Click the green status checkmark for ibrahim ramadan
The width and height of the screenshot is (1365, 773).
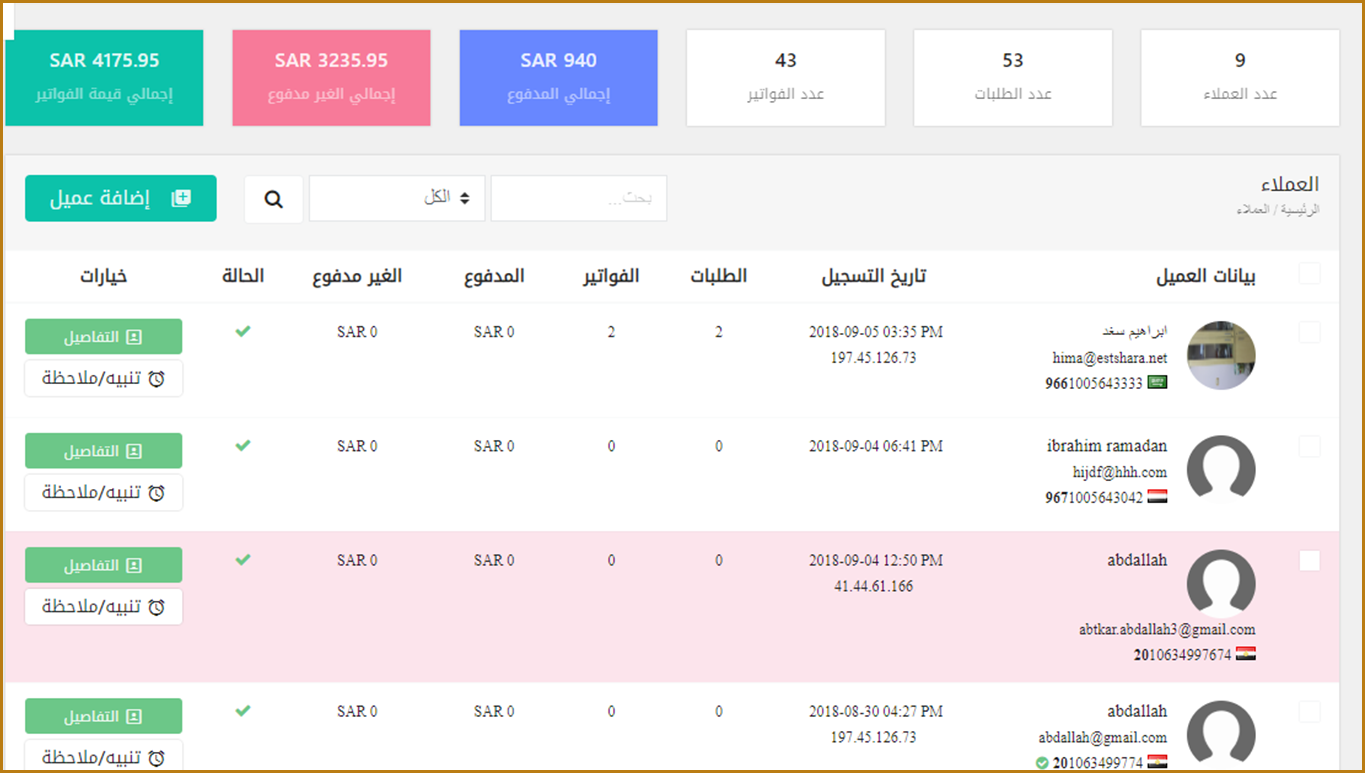point(243,446)
